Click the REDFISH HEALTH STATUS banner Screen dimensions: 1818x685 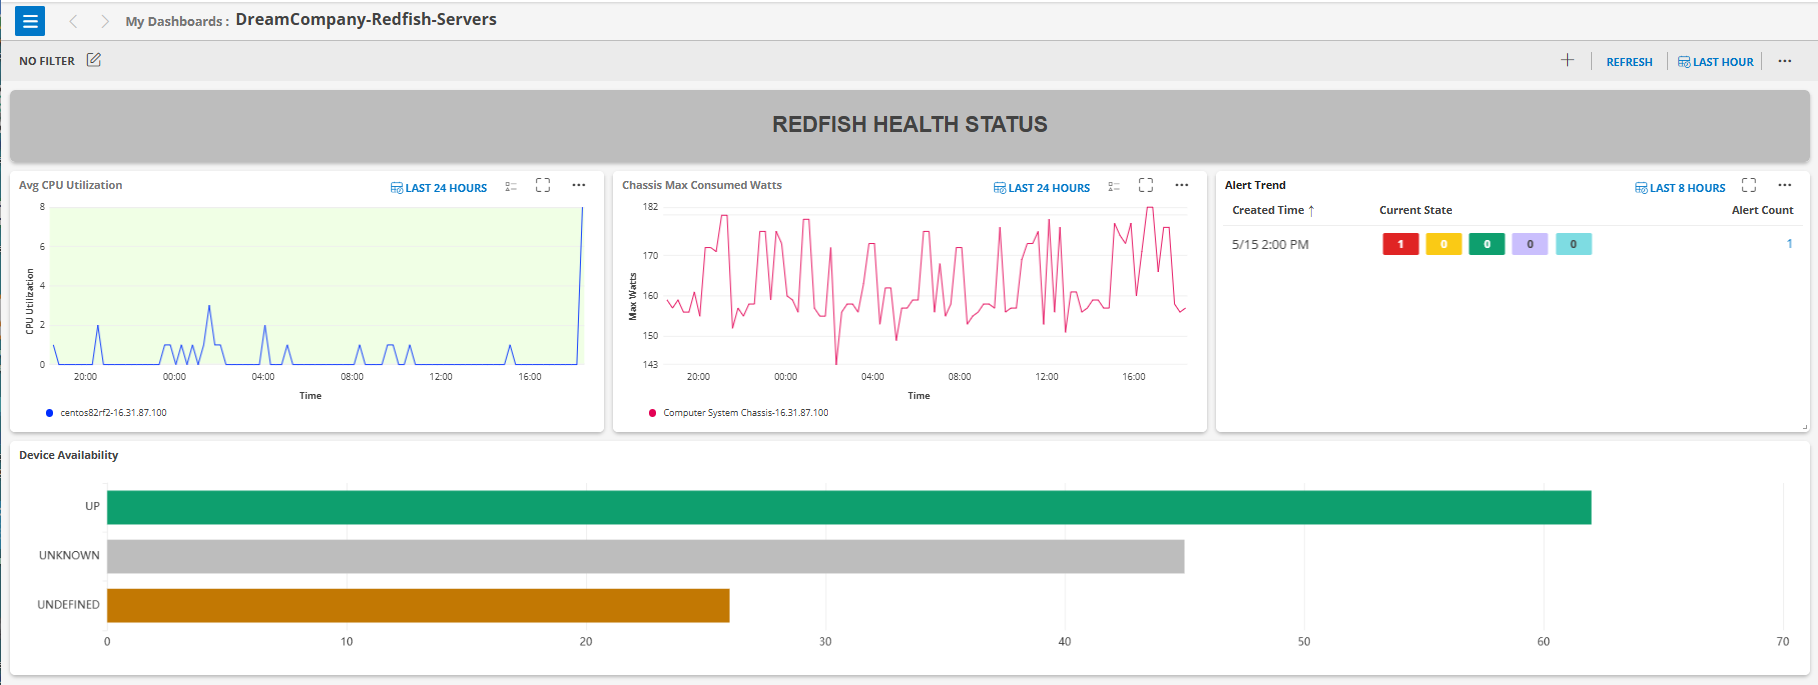point(909,125)
